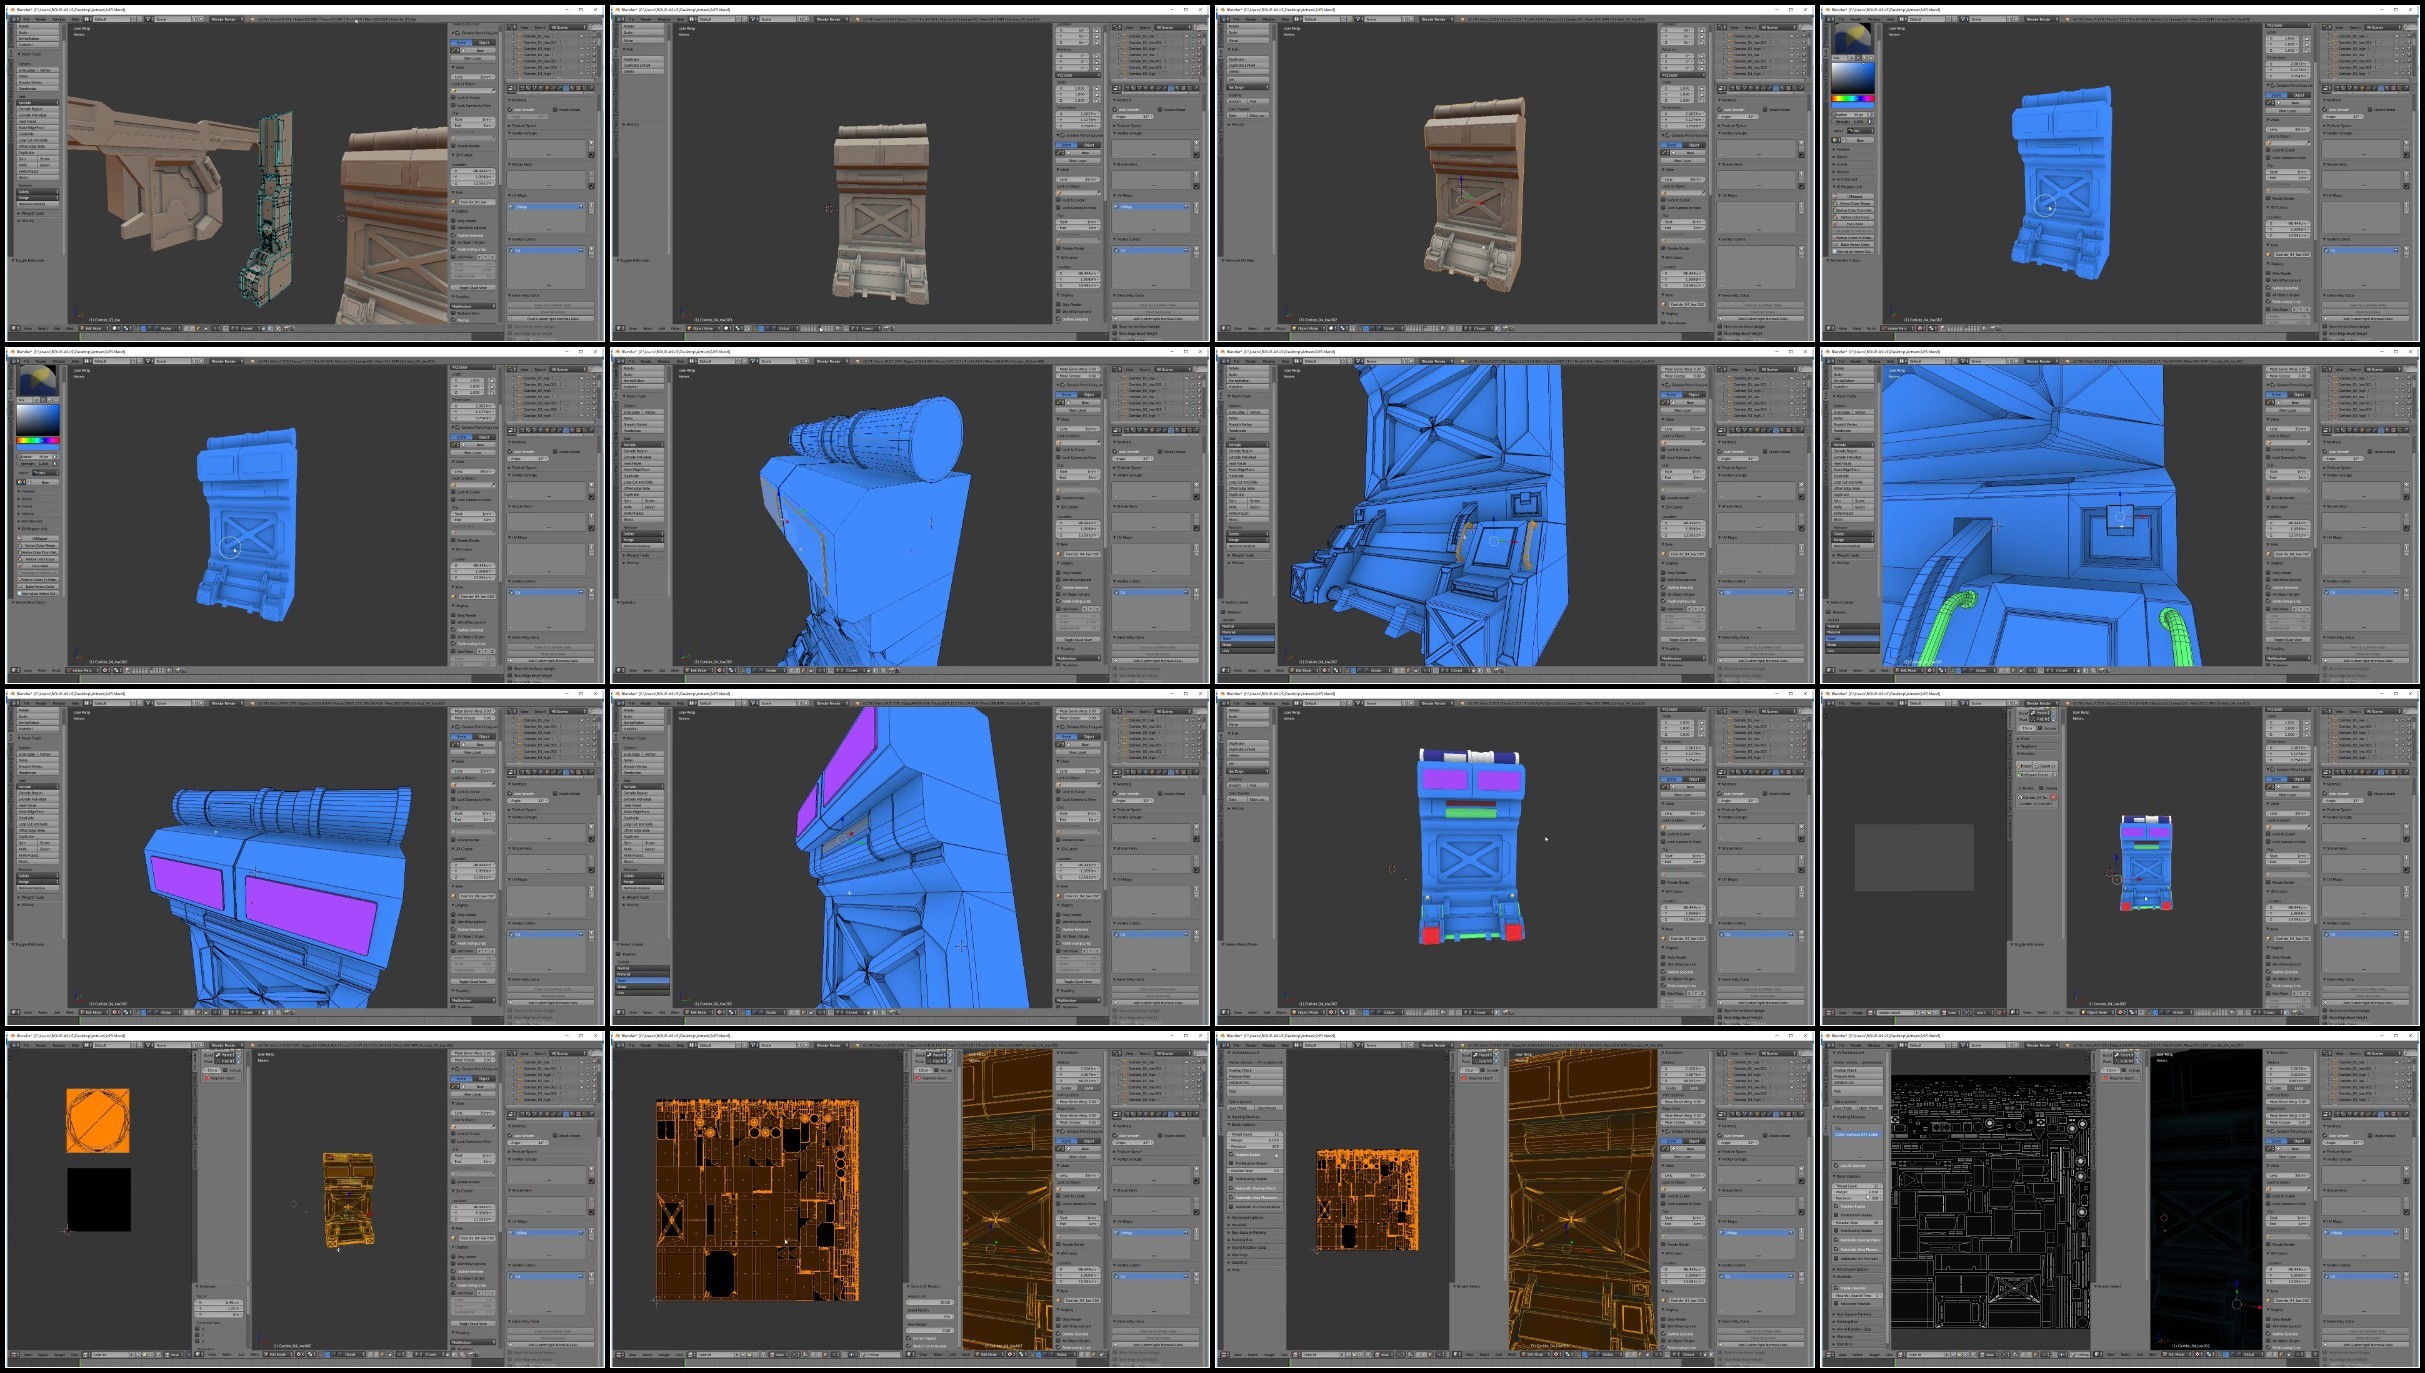
Task: Click Add Custom Split Normals Data, row 1 column 1
Action: click(x=550, y=319)
